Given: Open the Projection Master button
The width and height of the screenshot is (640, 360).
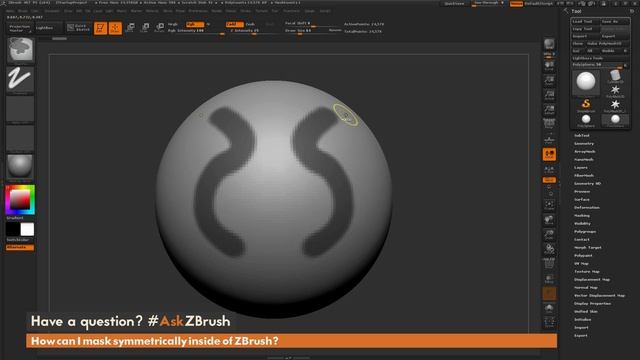Looking at the screenshot, I should pos(20,28).
